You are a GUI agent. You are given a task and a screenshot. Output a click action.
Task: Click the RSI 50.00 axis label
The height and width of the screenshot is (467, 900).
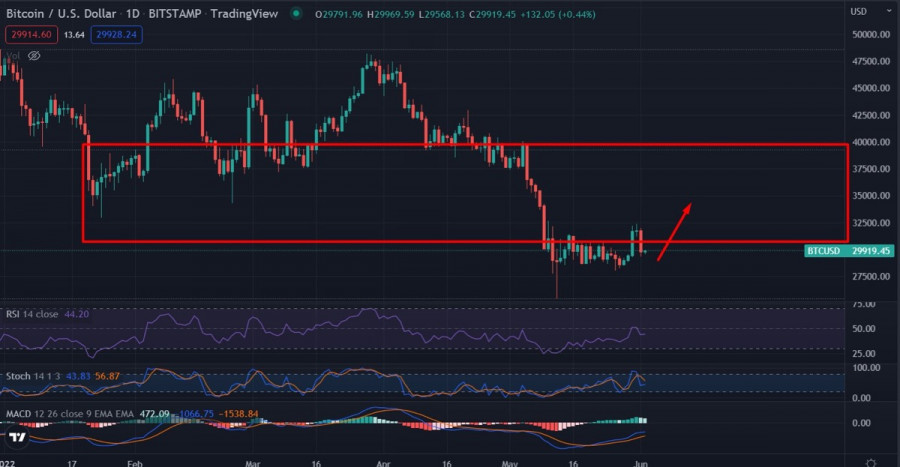point(864,329)
